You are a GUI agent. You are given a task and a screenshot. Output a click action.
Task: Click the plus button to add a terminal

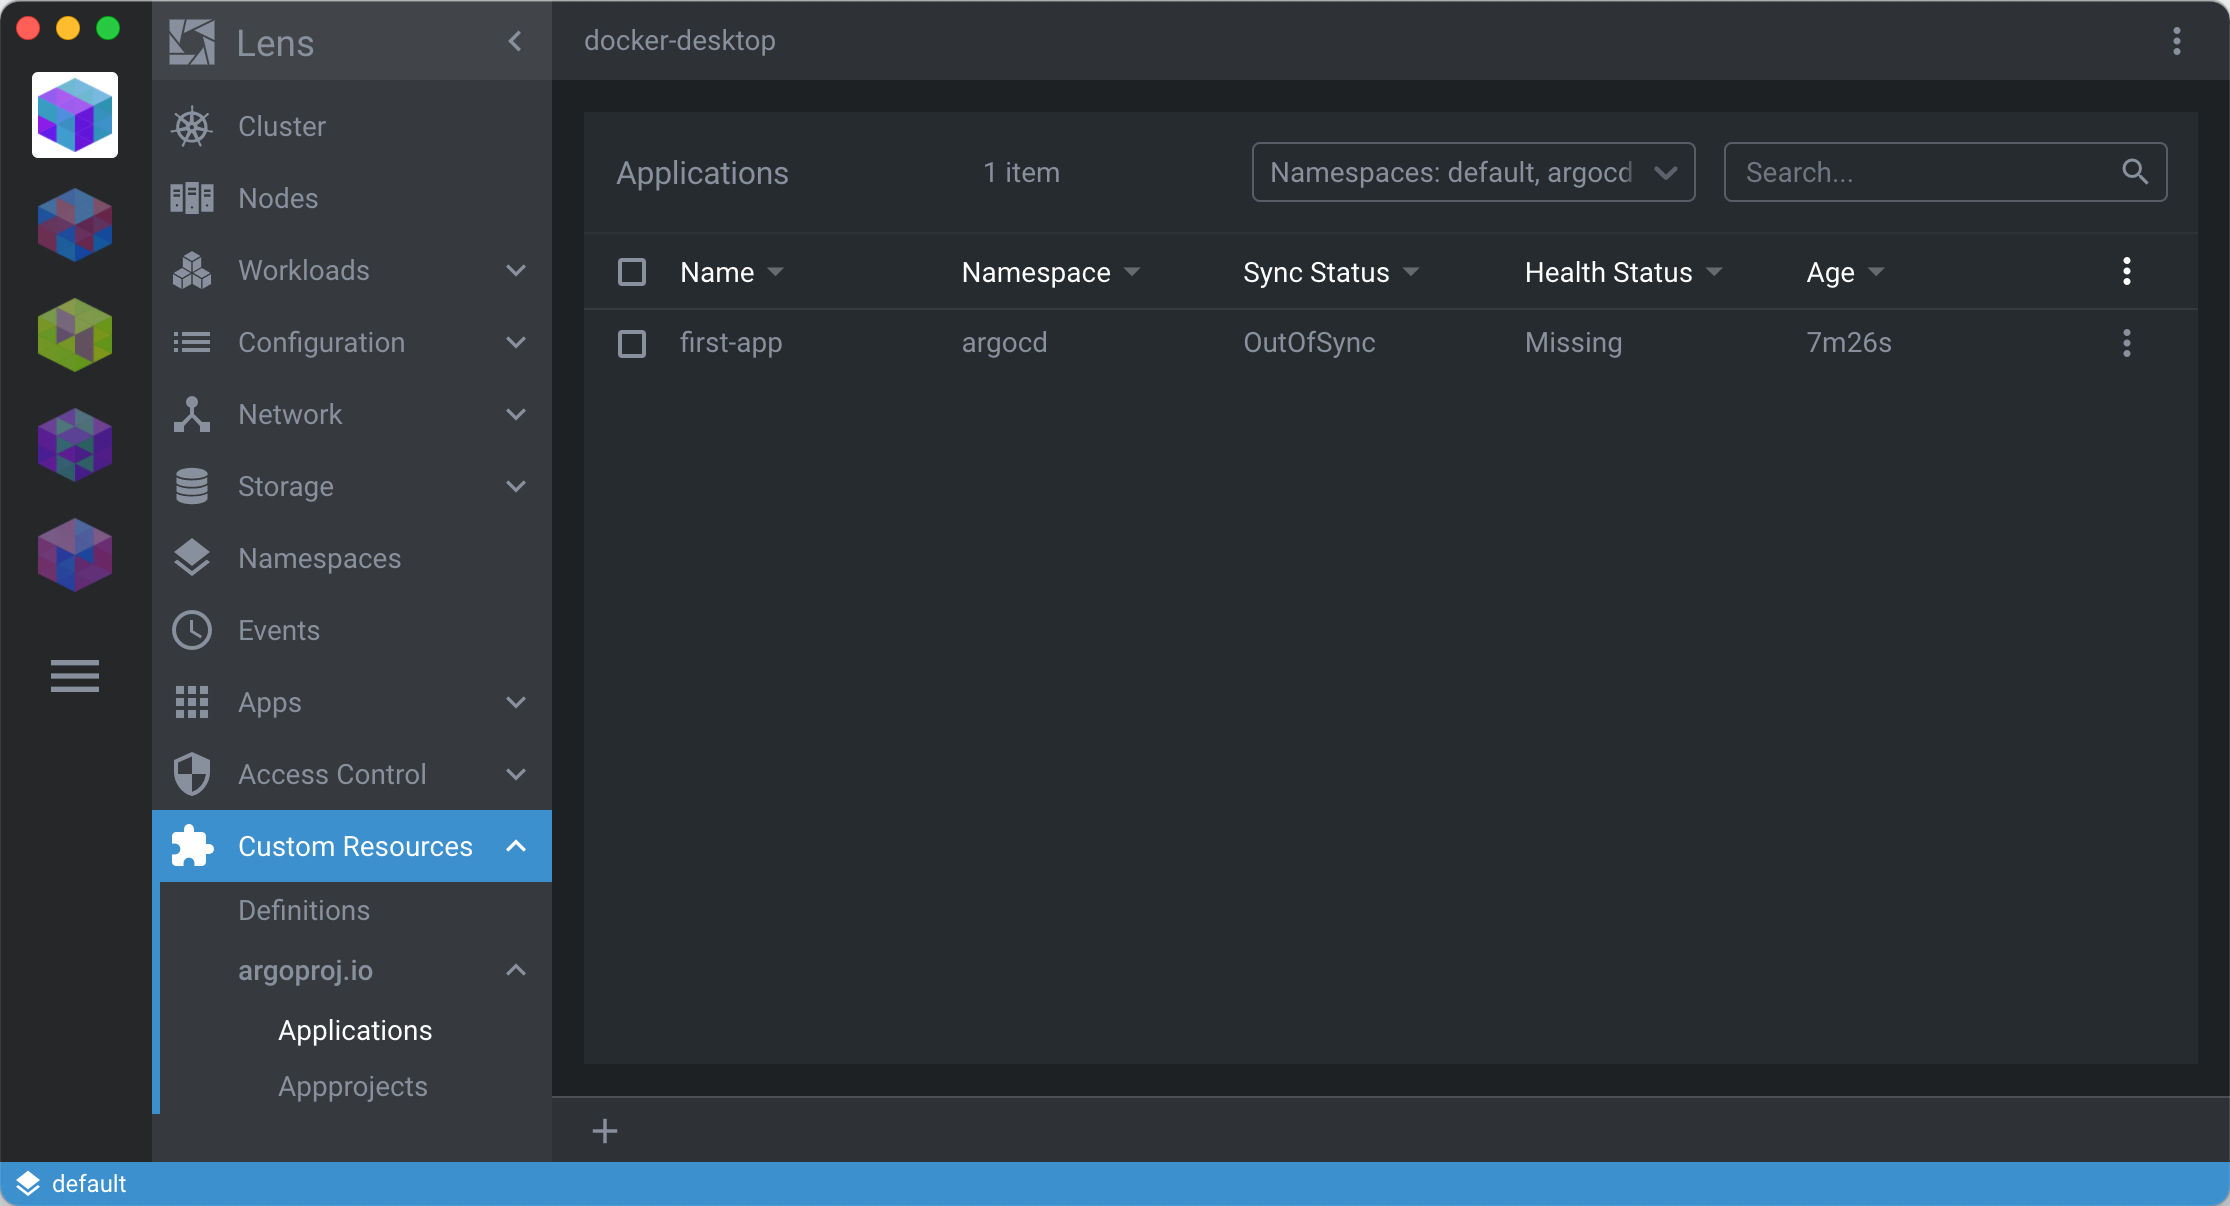point(604,1131)
